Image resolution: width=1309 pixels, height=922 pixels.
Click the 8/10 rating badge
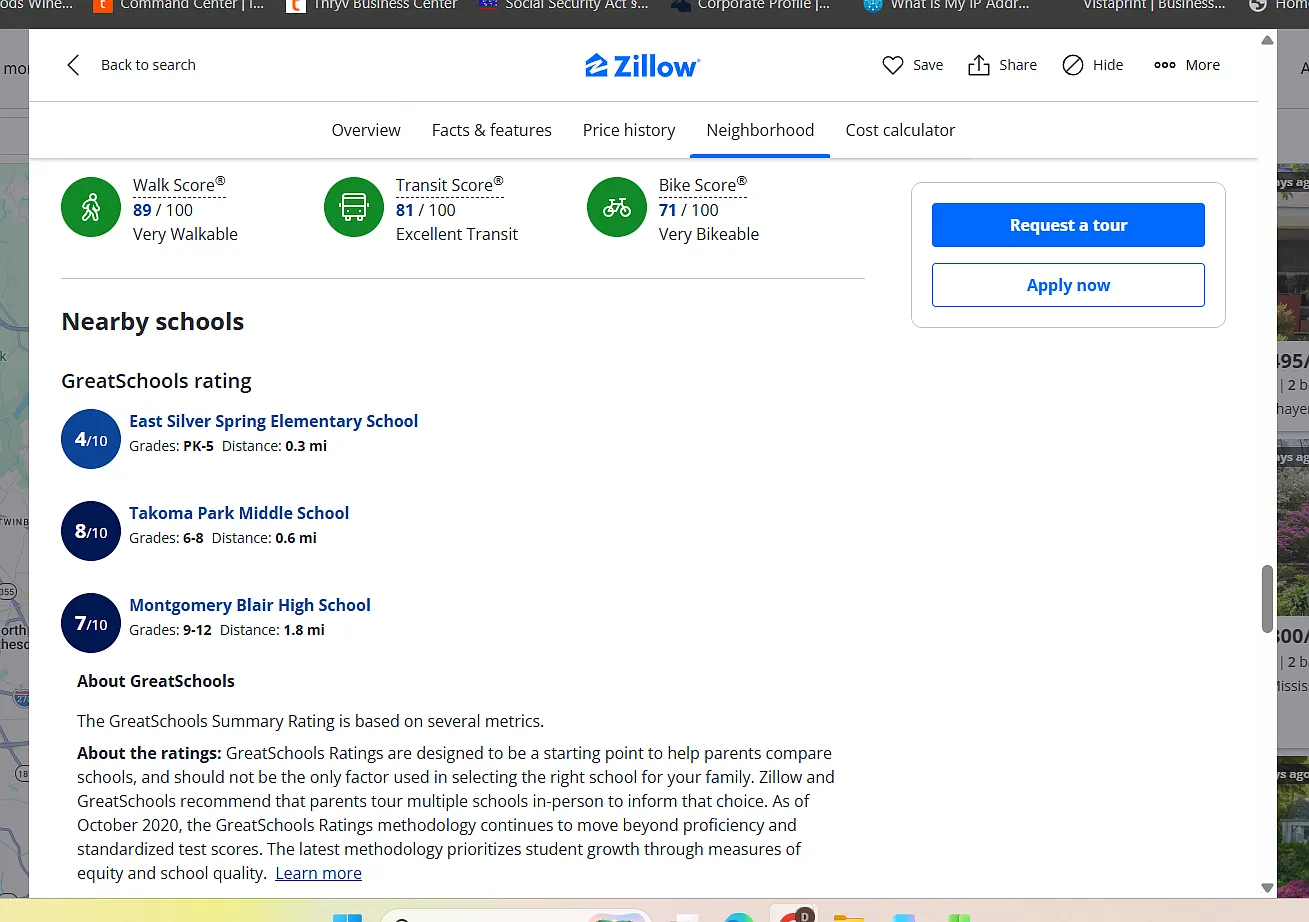tap(91, 531)
